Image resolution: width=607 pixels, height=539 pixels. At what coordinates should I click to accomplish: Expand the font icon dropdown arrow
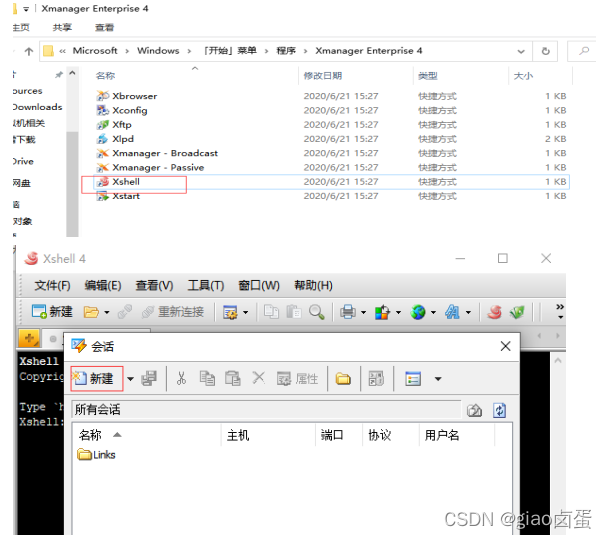(468, 312)
